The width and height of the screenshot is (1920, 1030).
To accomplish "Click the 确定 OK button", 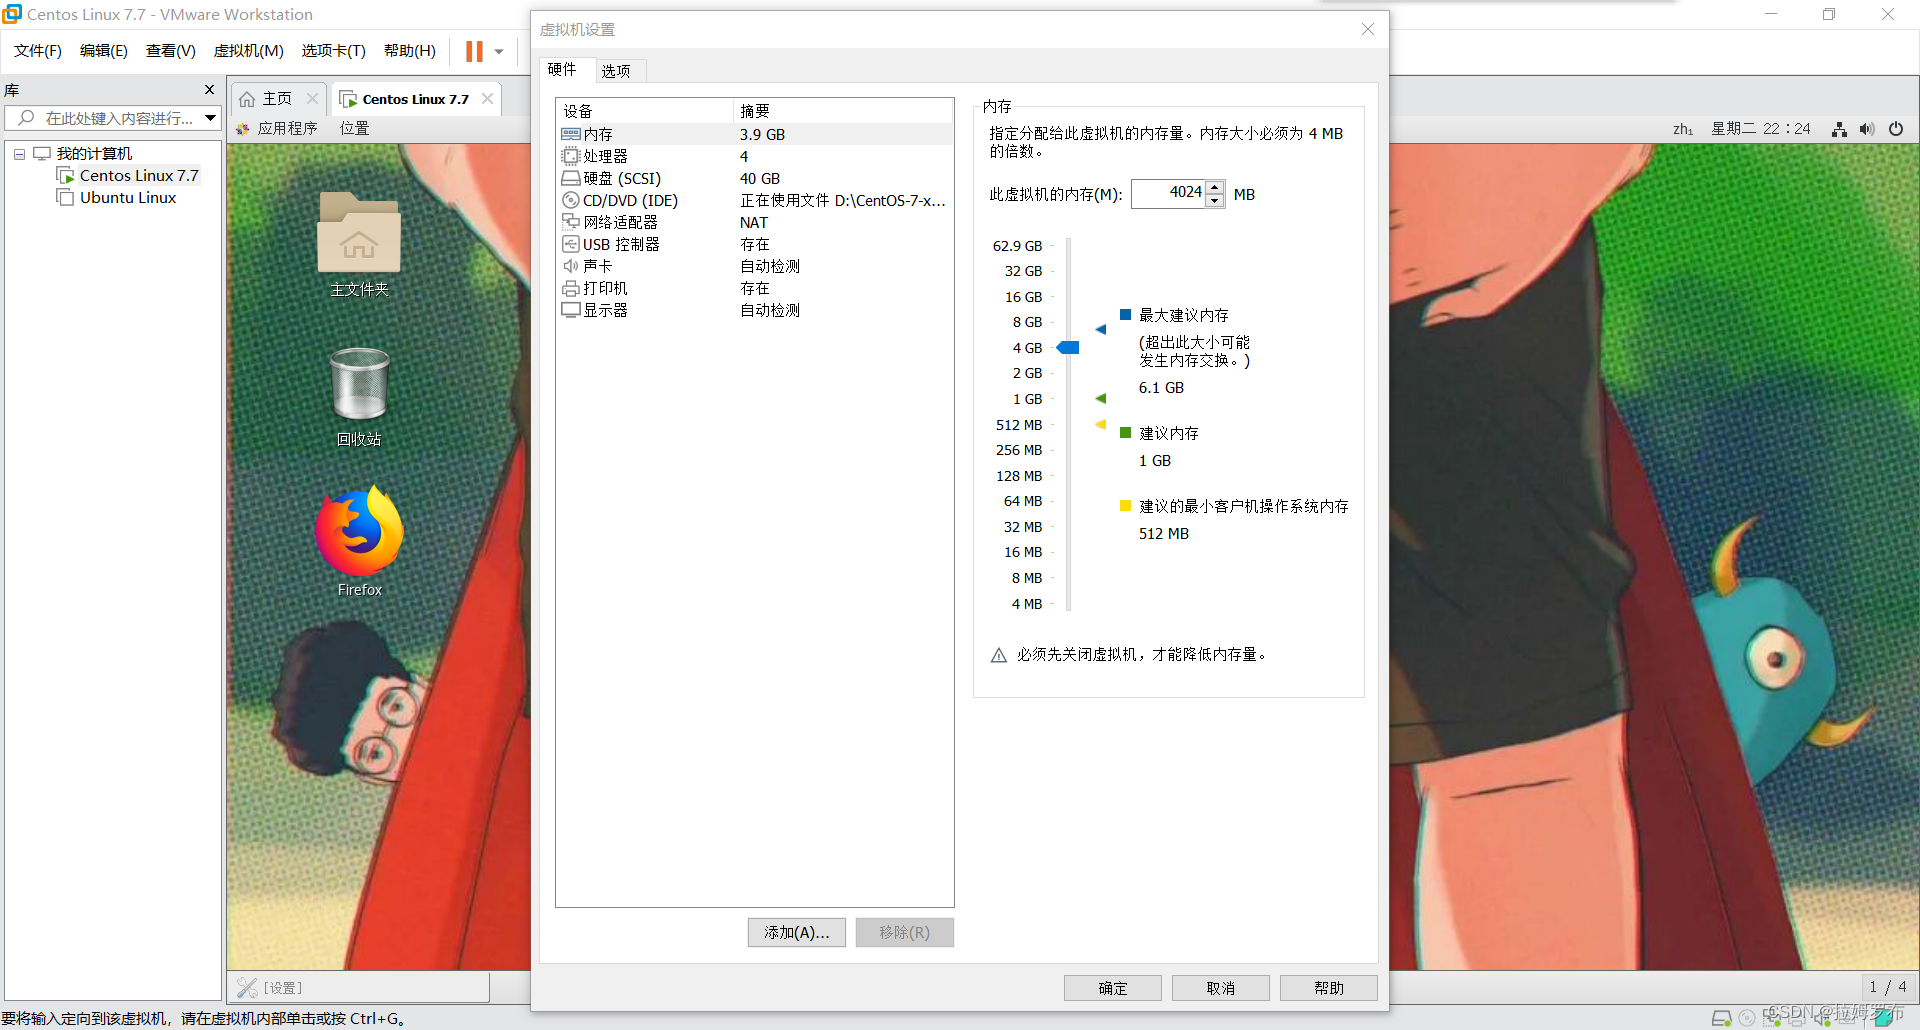I will pyautogui.click(x=1113, y=988).
